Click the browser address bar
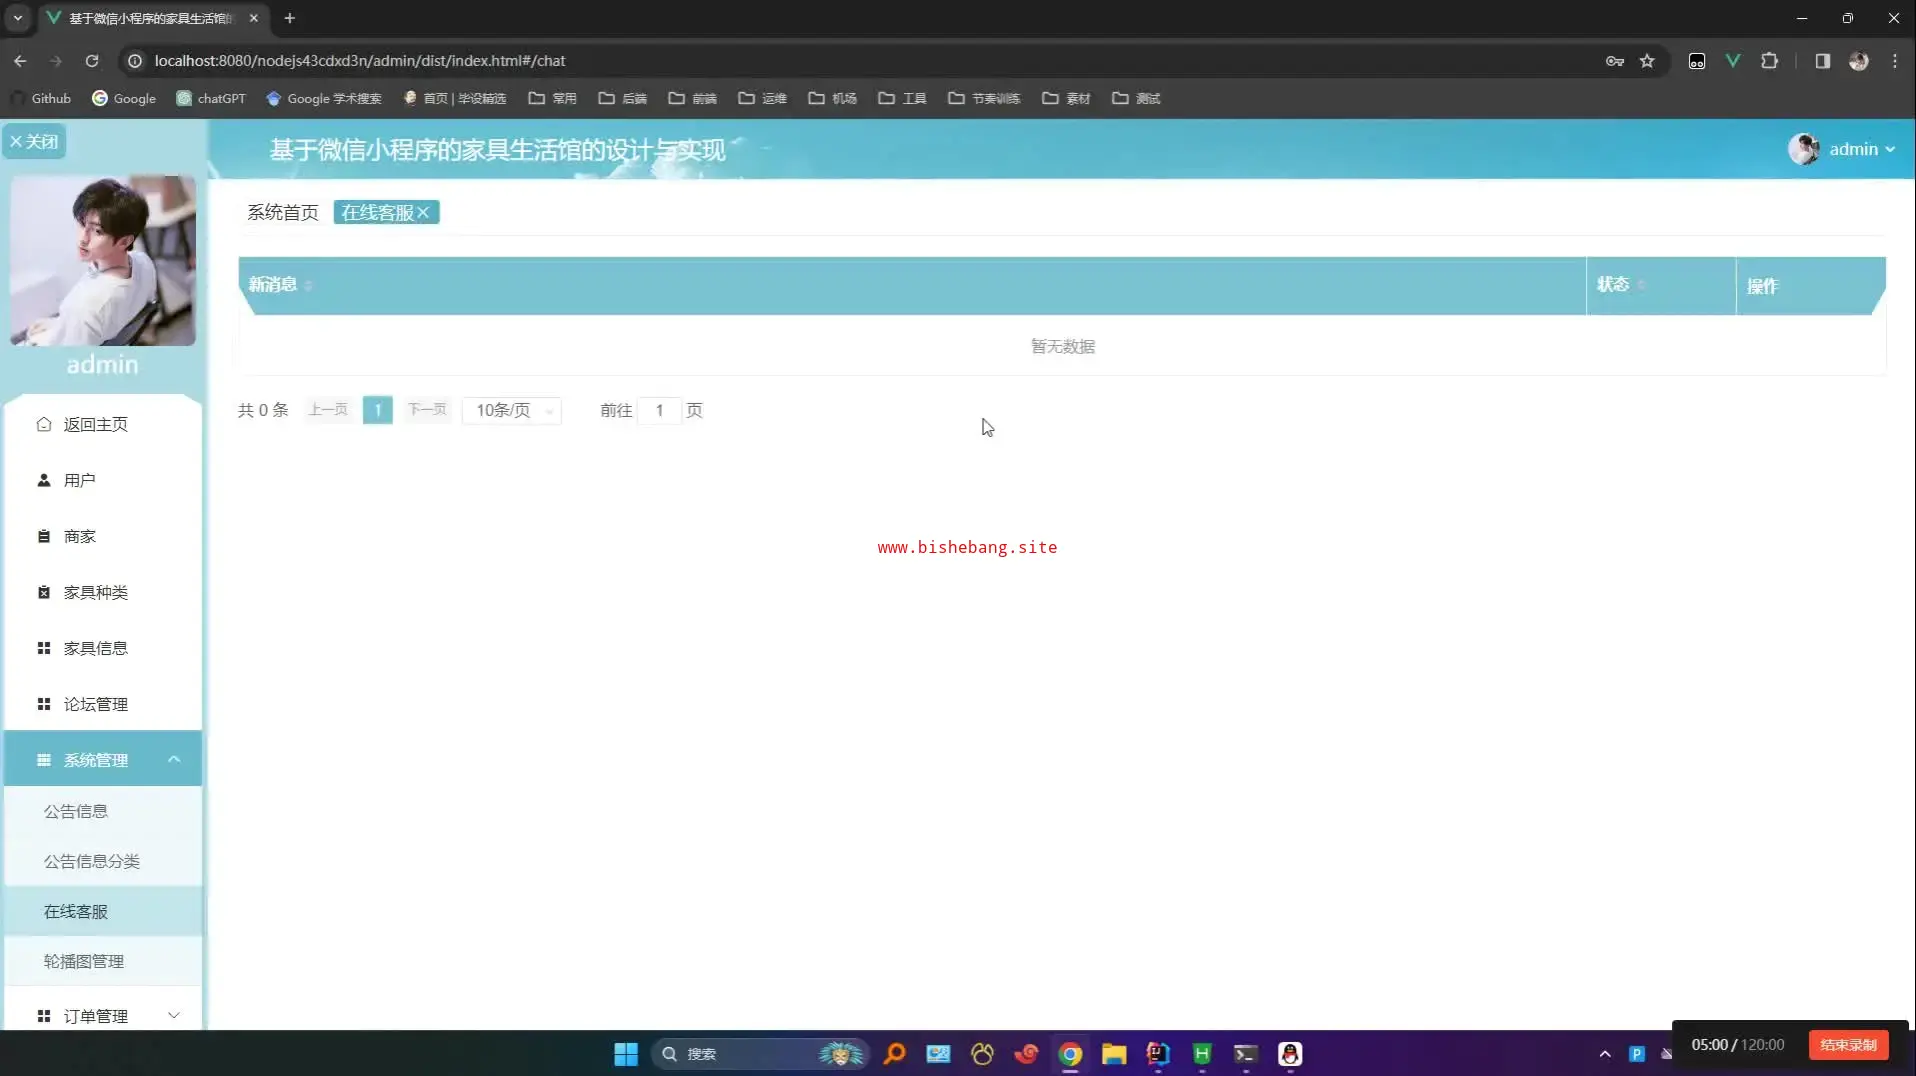The image size is (1916, 1076). (x=860, y=61)
